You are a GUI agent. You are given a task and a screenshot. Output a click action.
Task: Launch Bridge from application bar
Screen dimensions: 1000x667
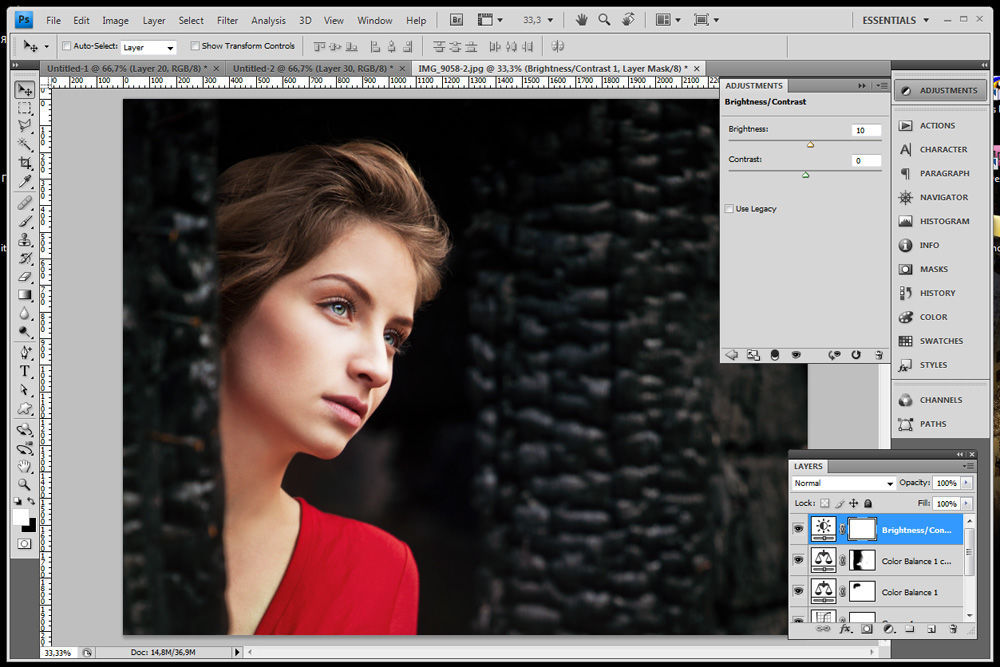point(457,20)
